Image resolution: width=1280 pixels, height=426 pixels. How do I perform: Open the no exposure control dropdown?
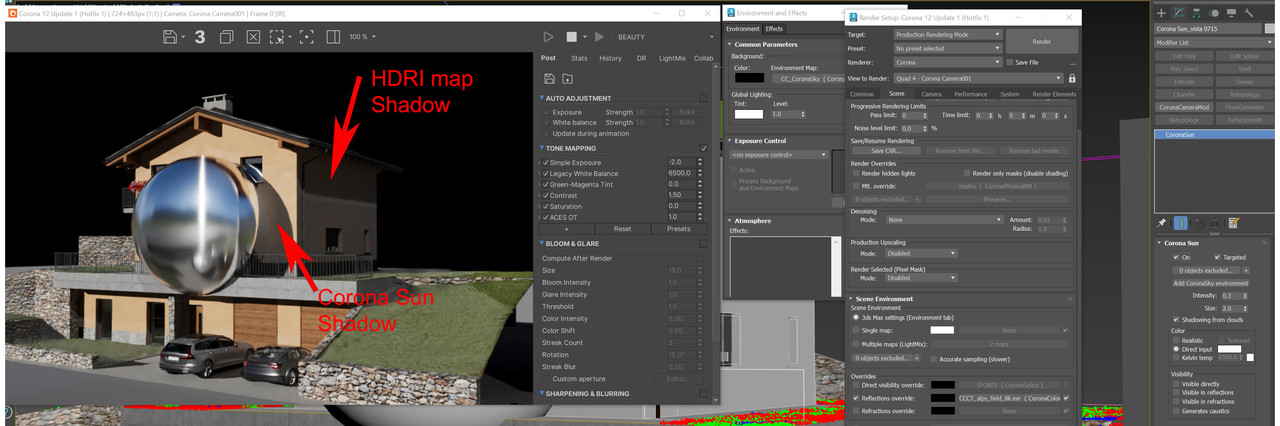[779, 155]
